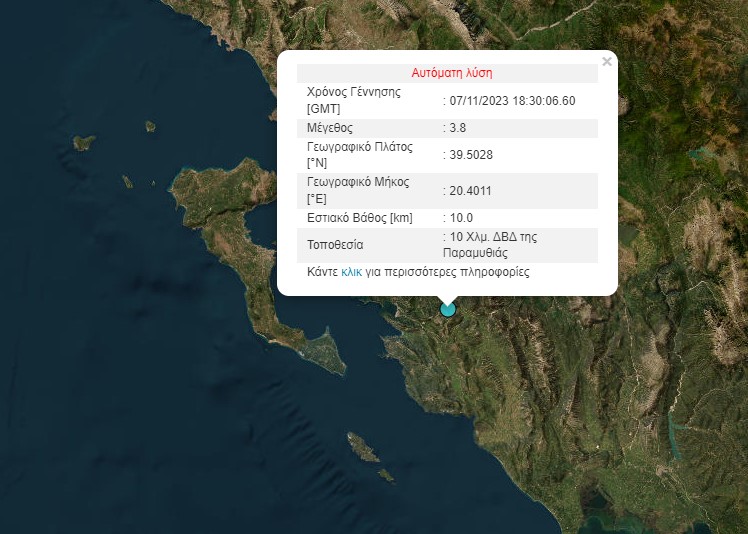Click the popup's pointer tip above the marker
The height and width of the screenshot is (534, 748).
[448, 300]
